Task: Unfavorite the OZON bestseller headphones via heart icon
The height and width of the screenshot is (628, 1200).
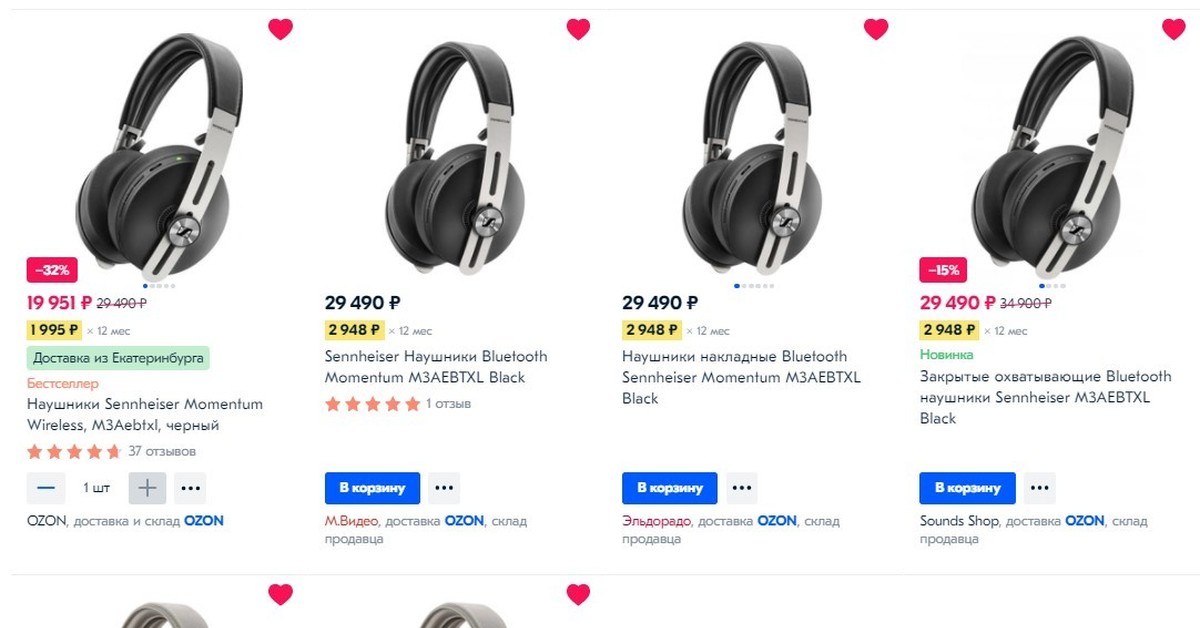Action: 280,29
